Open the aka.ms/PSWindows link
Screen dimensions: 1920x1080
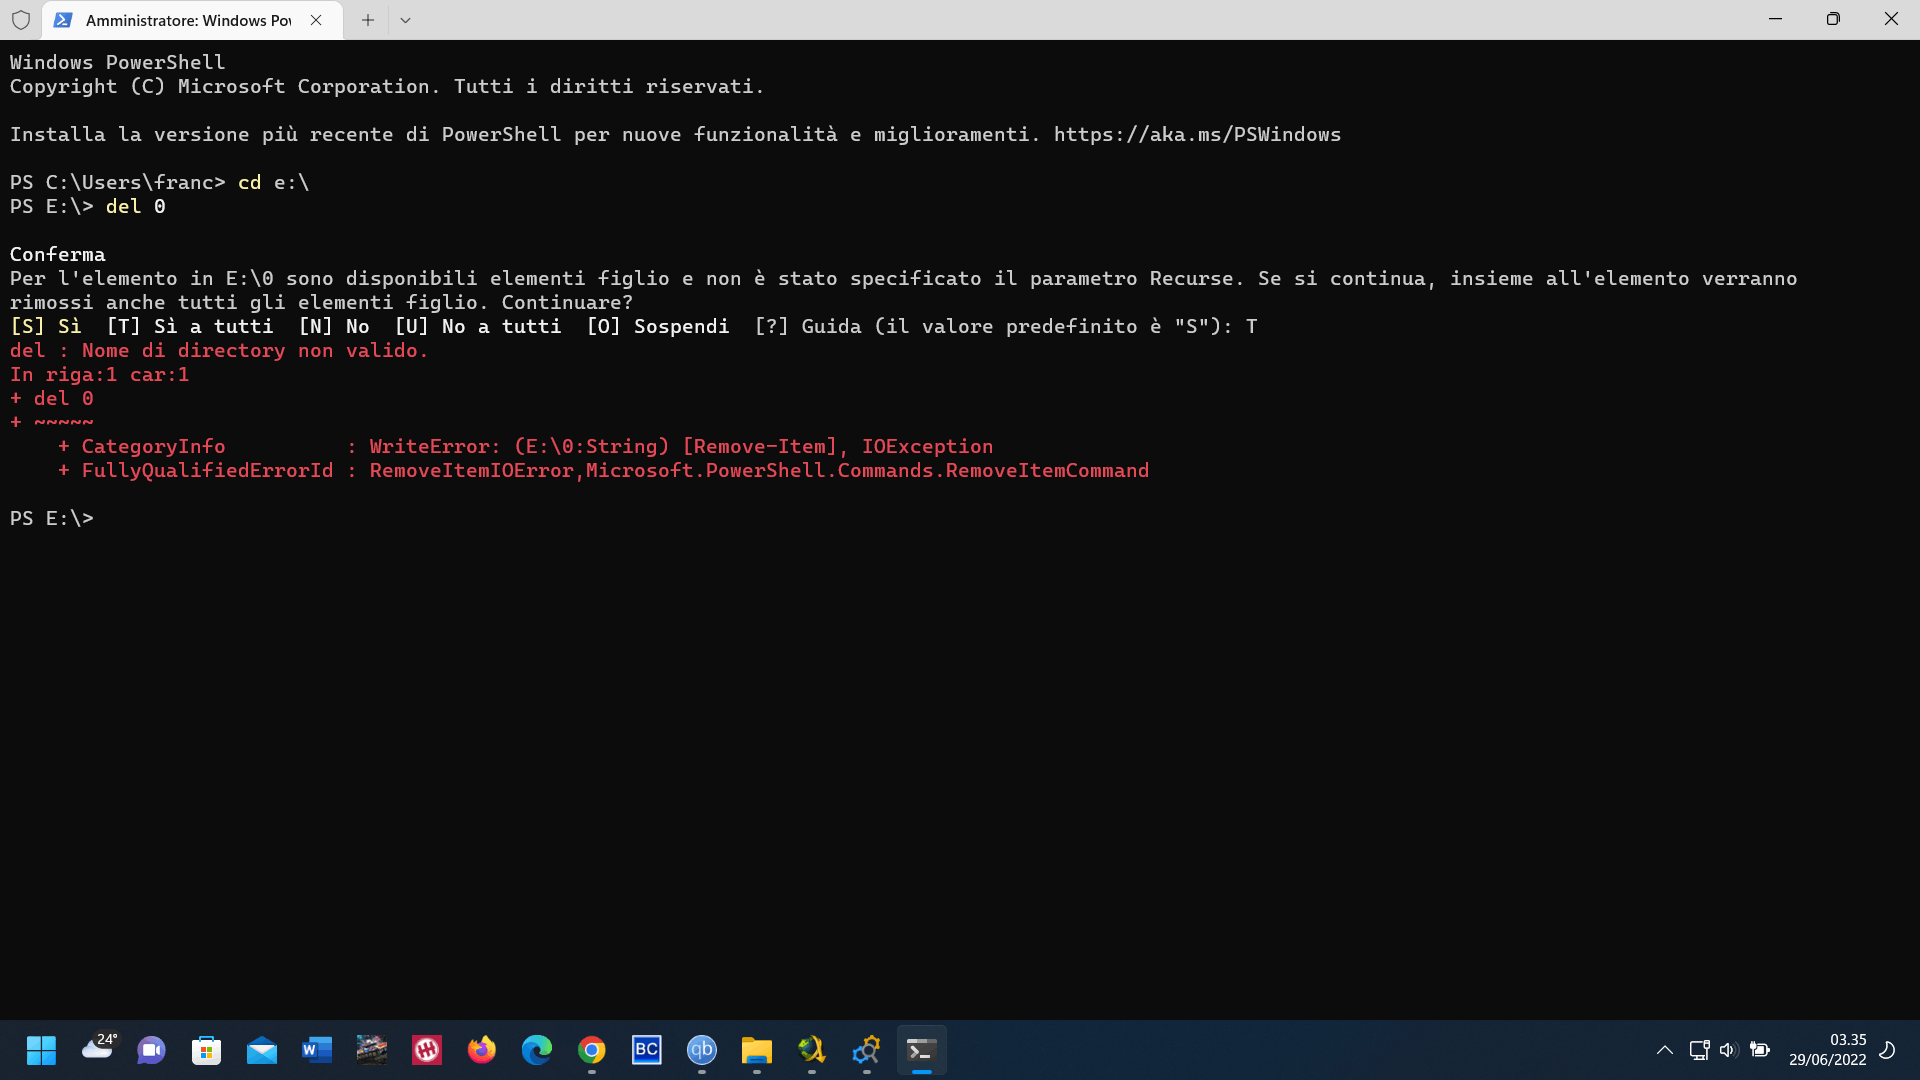tap(1197, 134)
